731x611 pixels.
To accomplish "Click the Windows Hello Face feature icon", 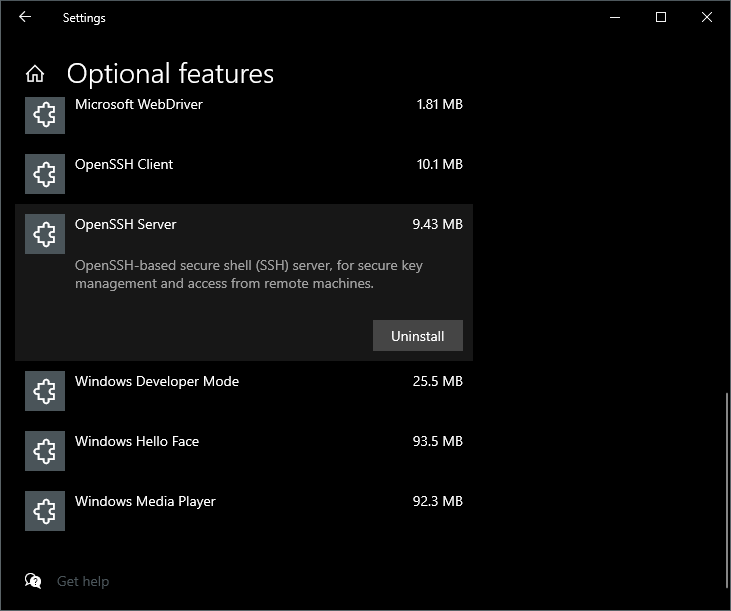I will click(x=45, y=451).
